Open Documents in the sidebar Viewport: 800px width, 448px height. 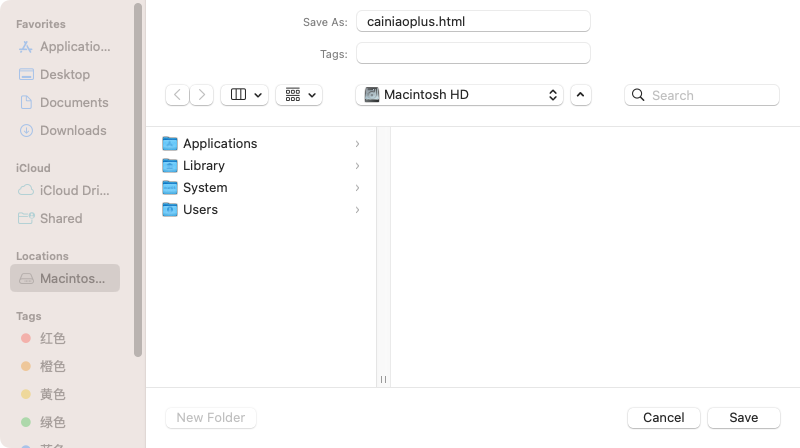point(73,102)
